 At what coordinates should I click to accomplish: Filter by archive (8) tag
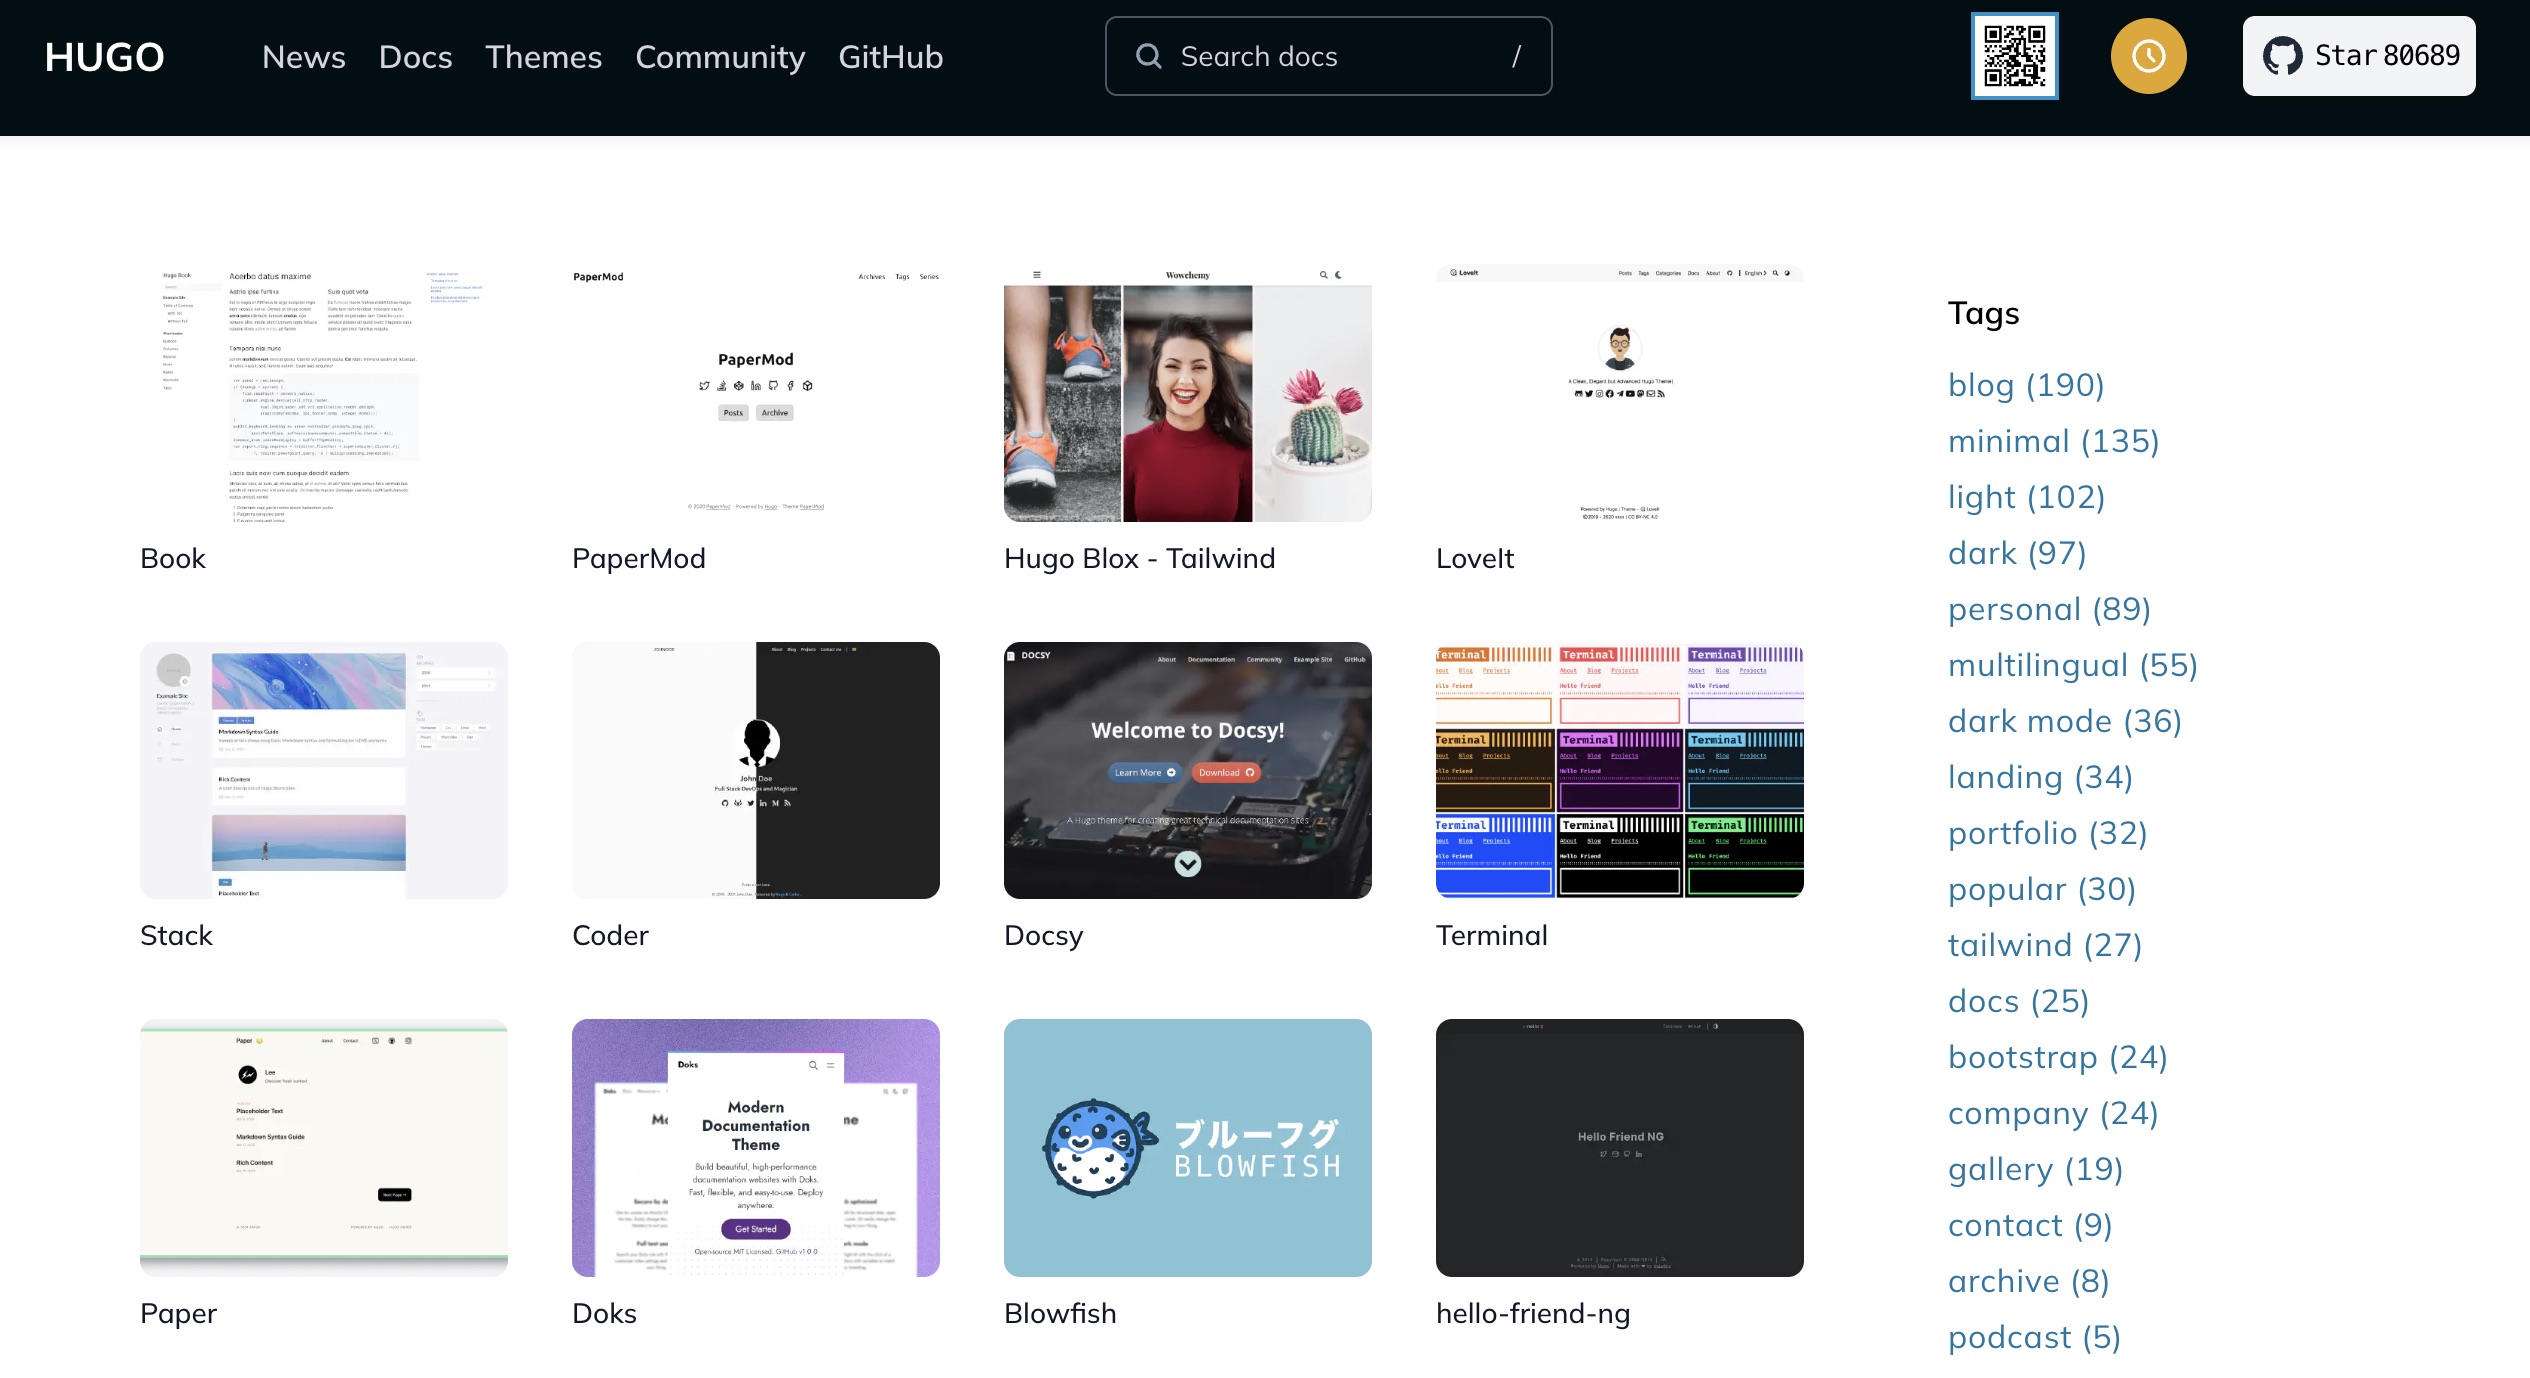point(2029,1281)
